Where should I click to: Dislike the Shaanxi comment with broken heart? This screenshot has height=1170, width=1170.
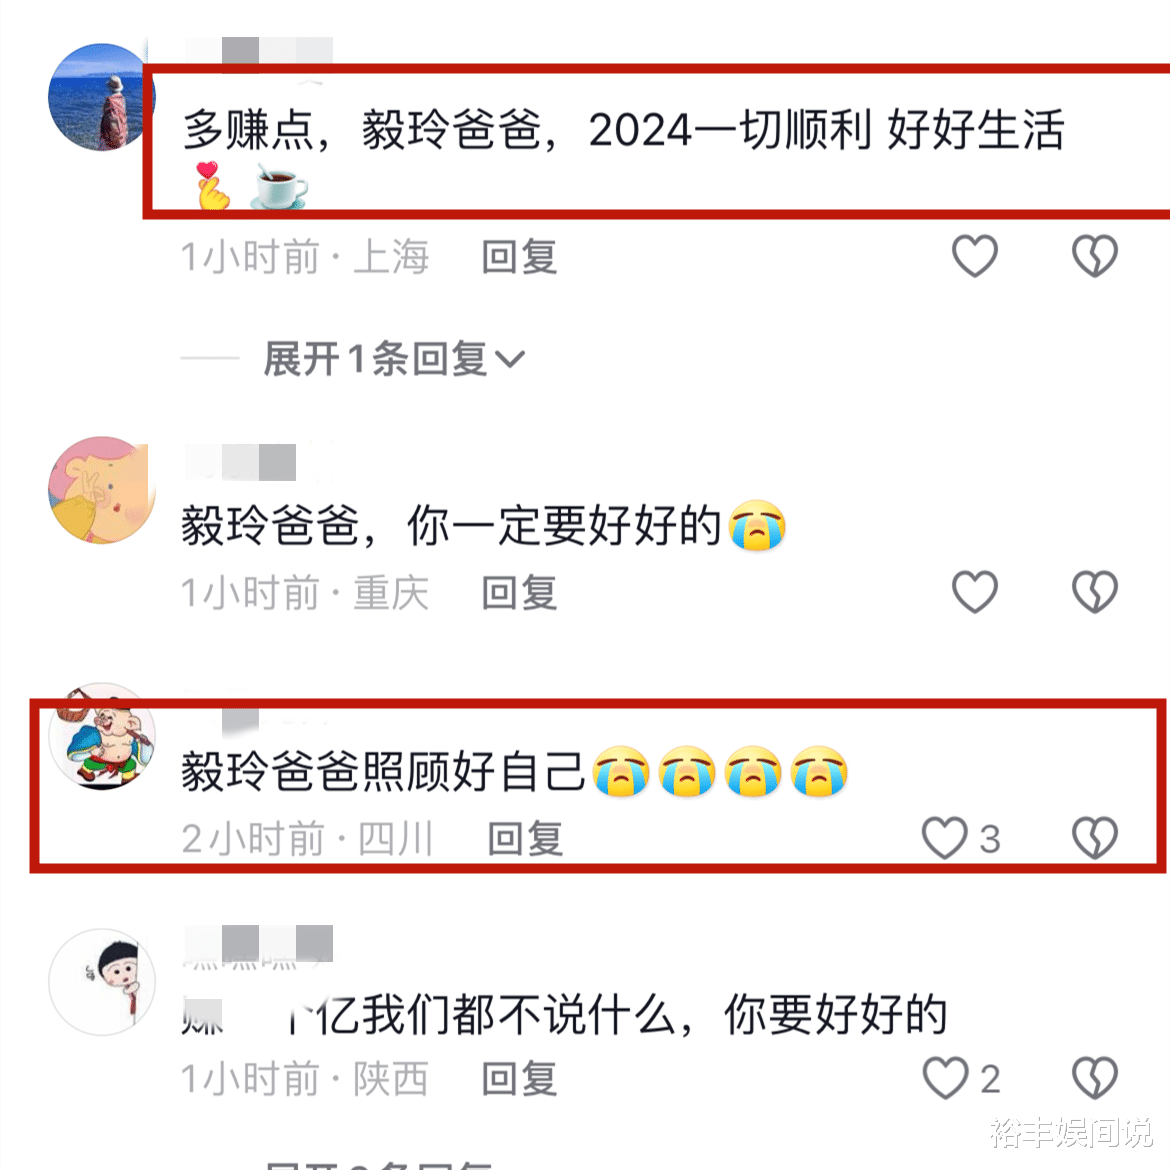1095,1078
